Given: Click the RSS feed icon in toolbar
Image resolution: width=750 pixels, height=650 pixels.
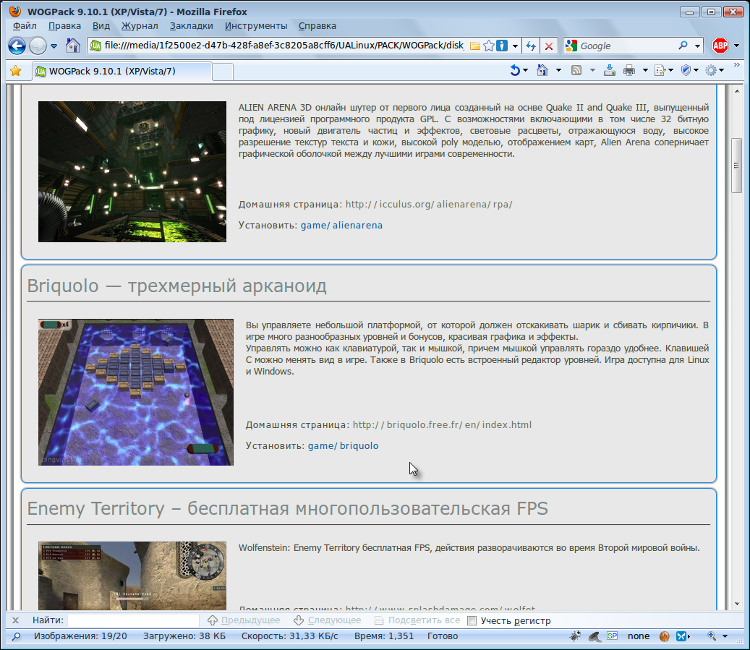Looking at the screenshot, I should (x=576, y=70).
